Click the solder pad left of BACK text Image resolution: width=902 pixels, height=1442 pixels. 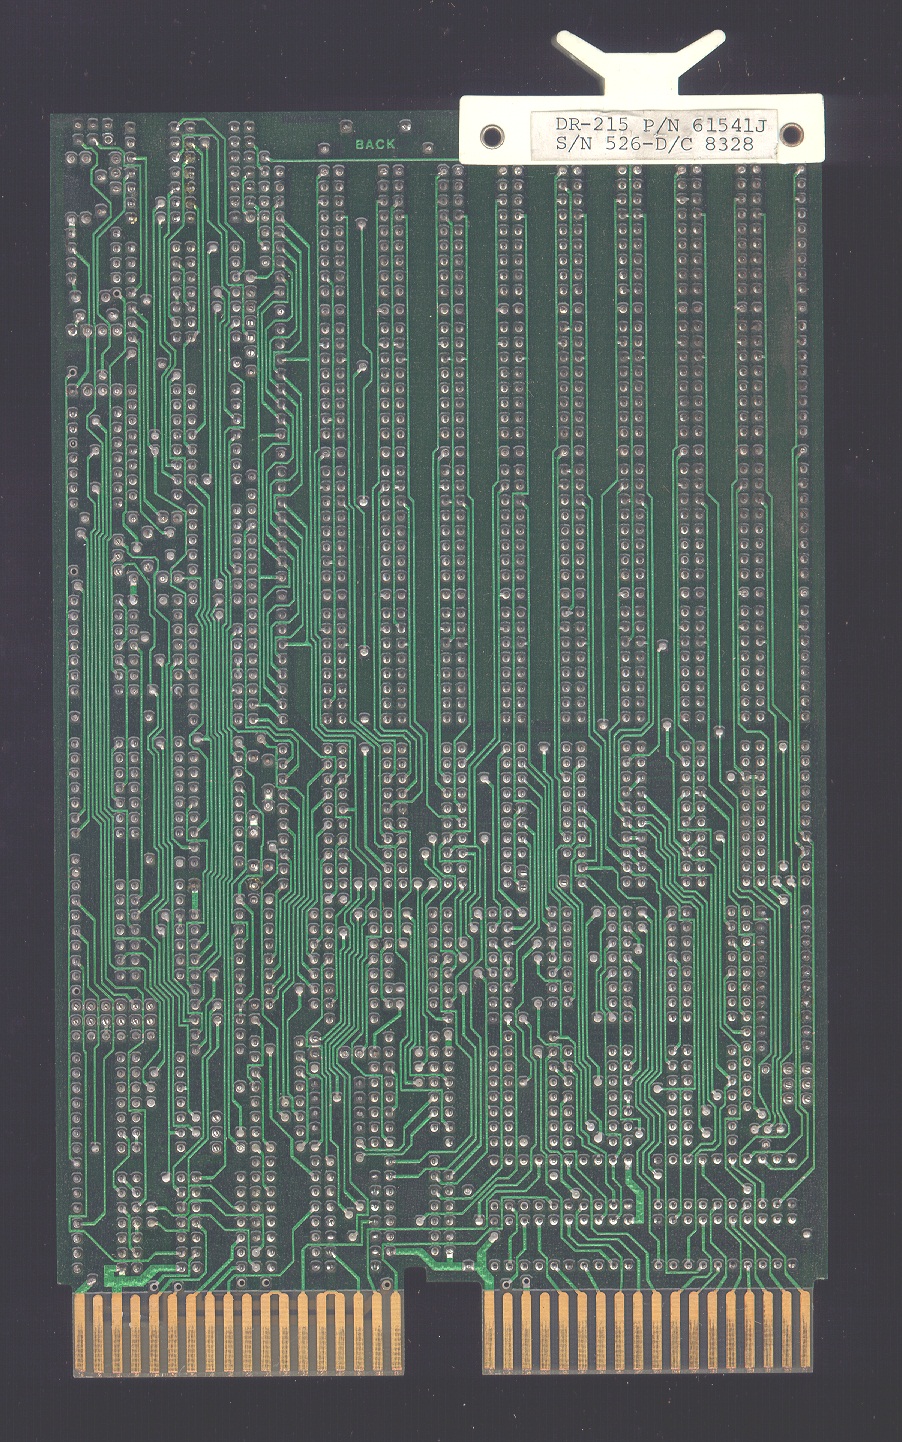click(345, 127)
